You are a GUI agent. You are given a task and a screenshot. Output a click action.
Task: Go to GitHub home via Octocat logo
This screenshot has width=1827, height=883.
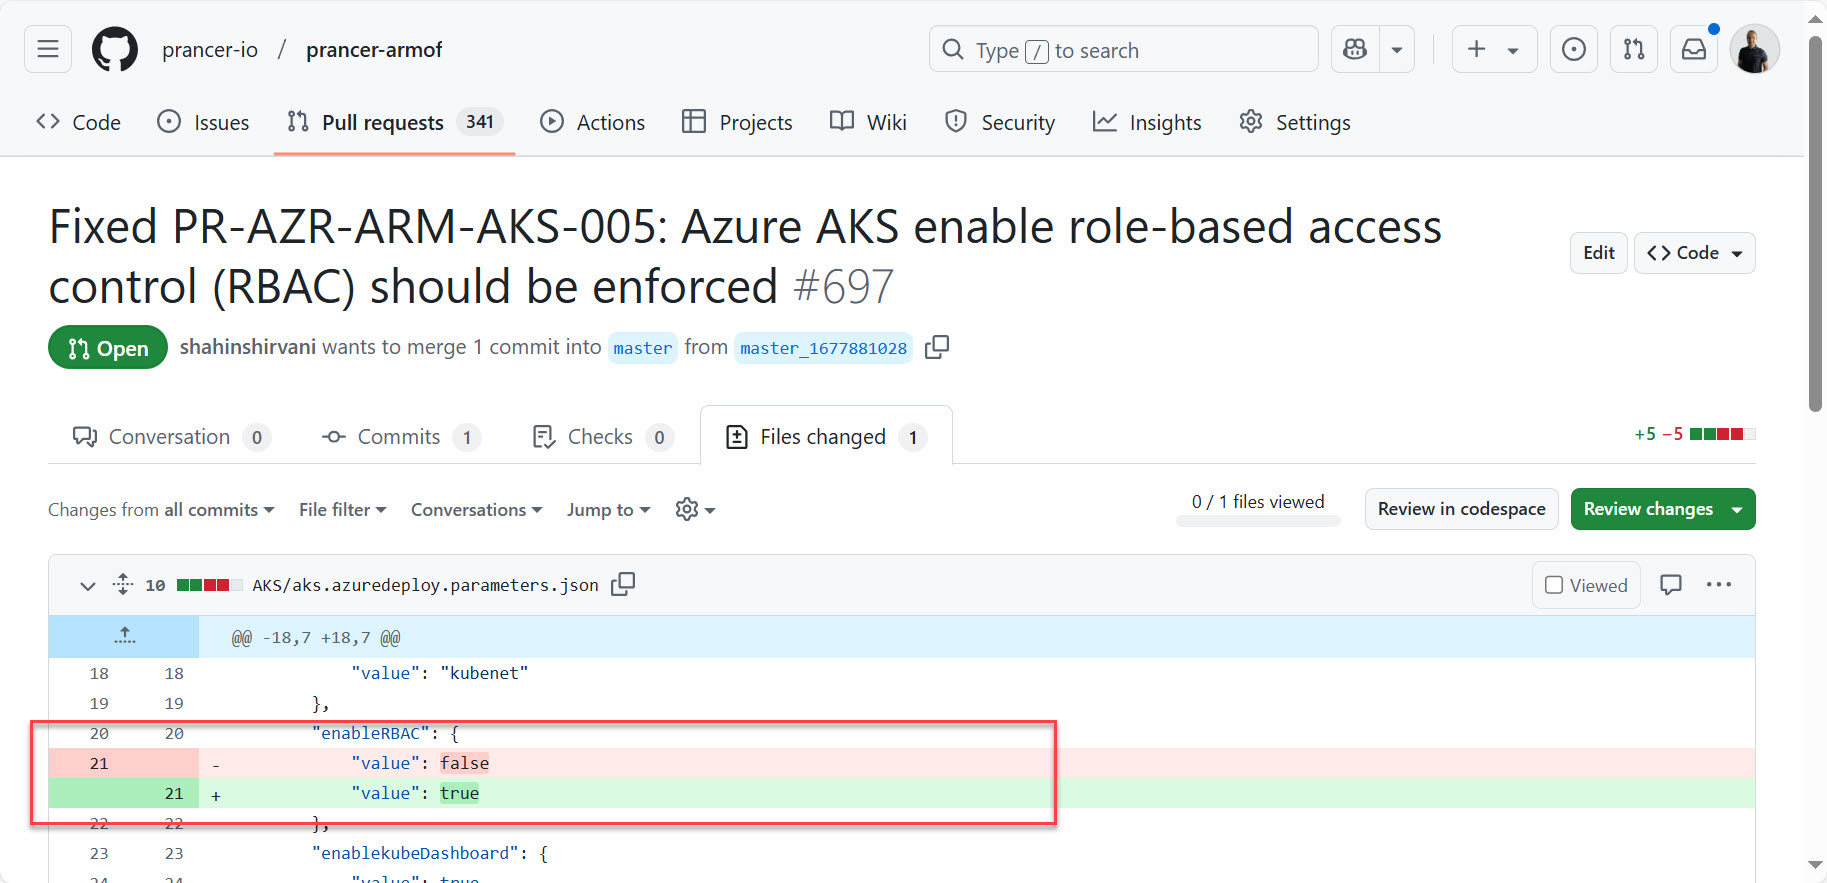pyautogui.click(x=115, y=49)
